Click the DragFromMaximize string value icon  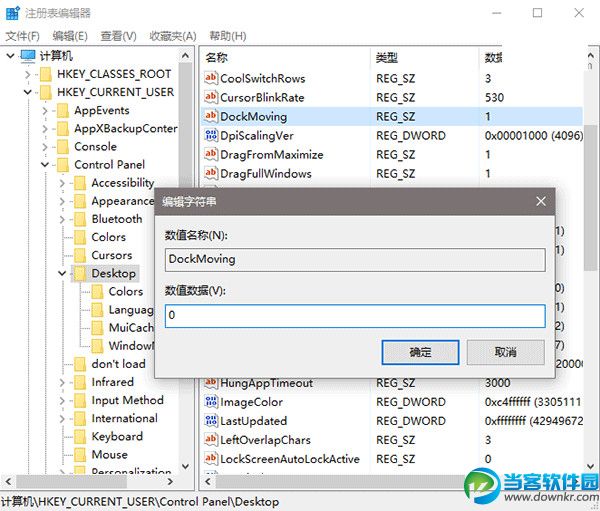(211, 155)
